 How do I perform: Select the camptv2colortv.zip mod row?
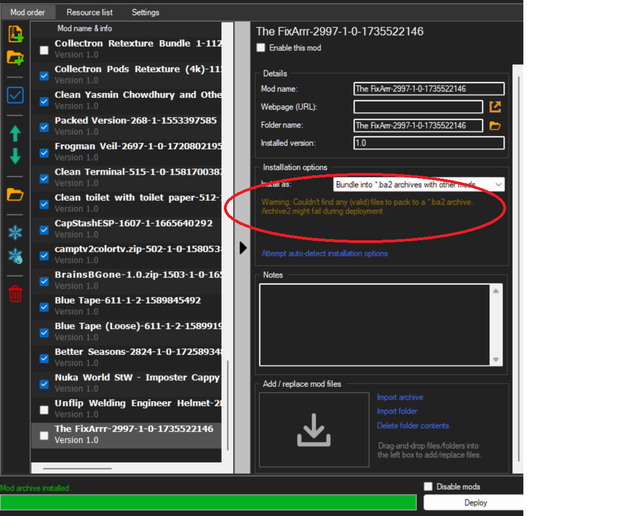127,254
